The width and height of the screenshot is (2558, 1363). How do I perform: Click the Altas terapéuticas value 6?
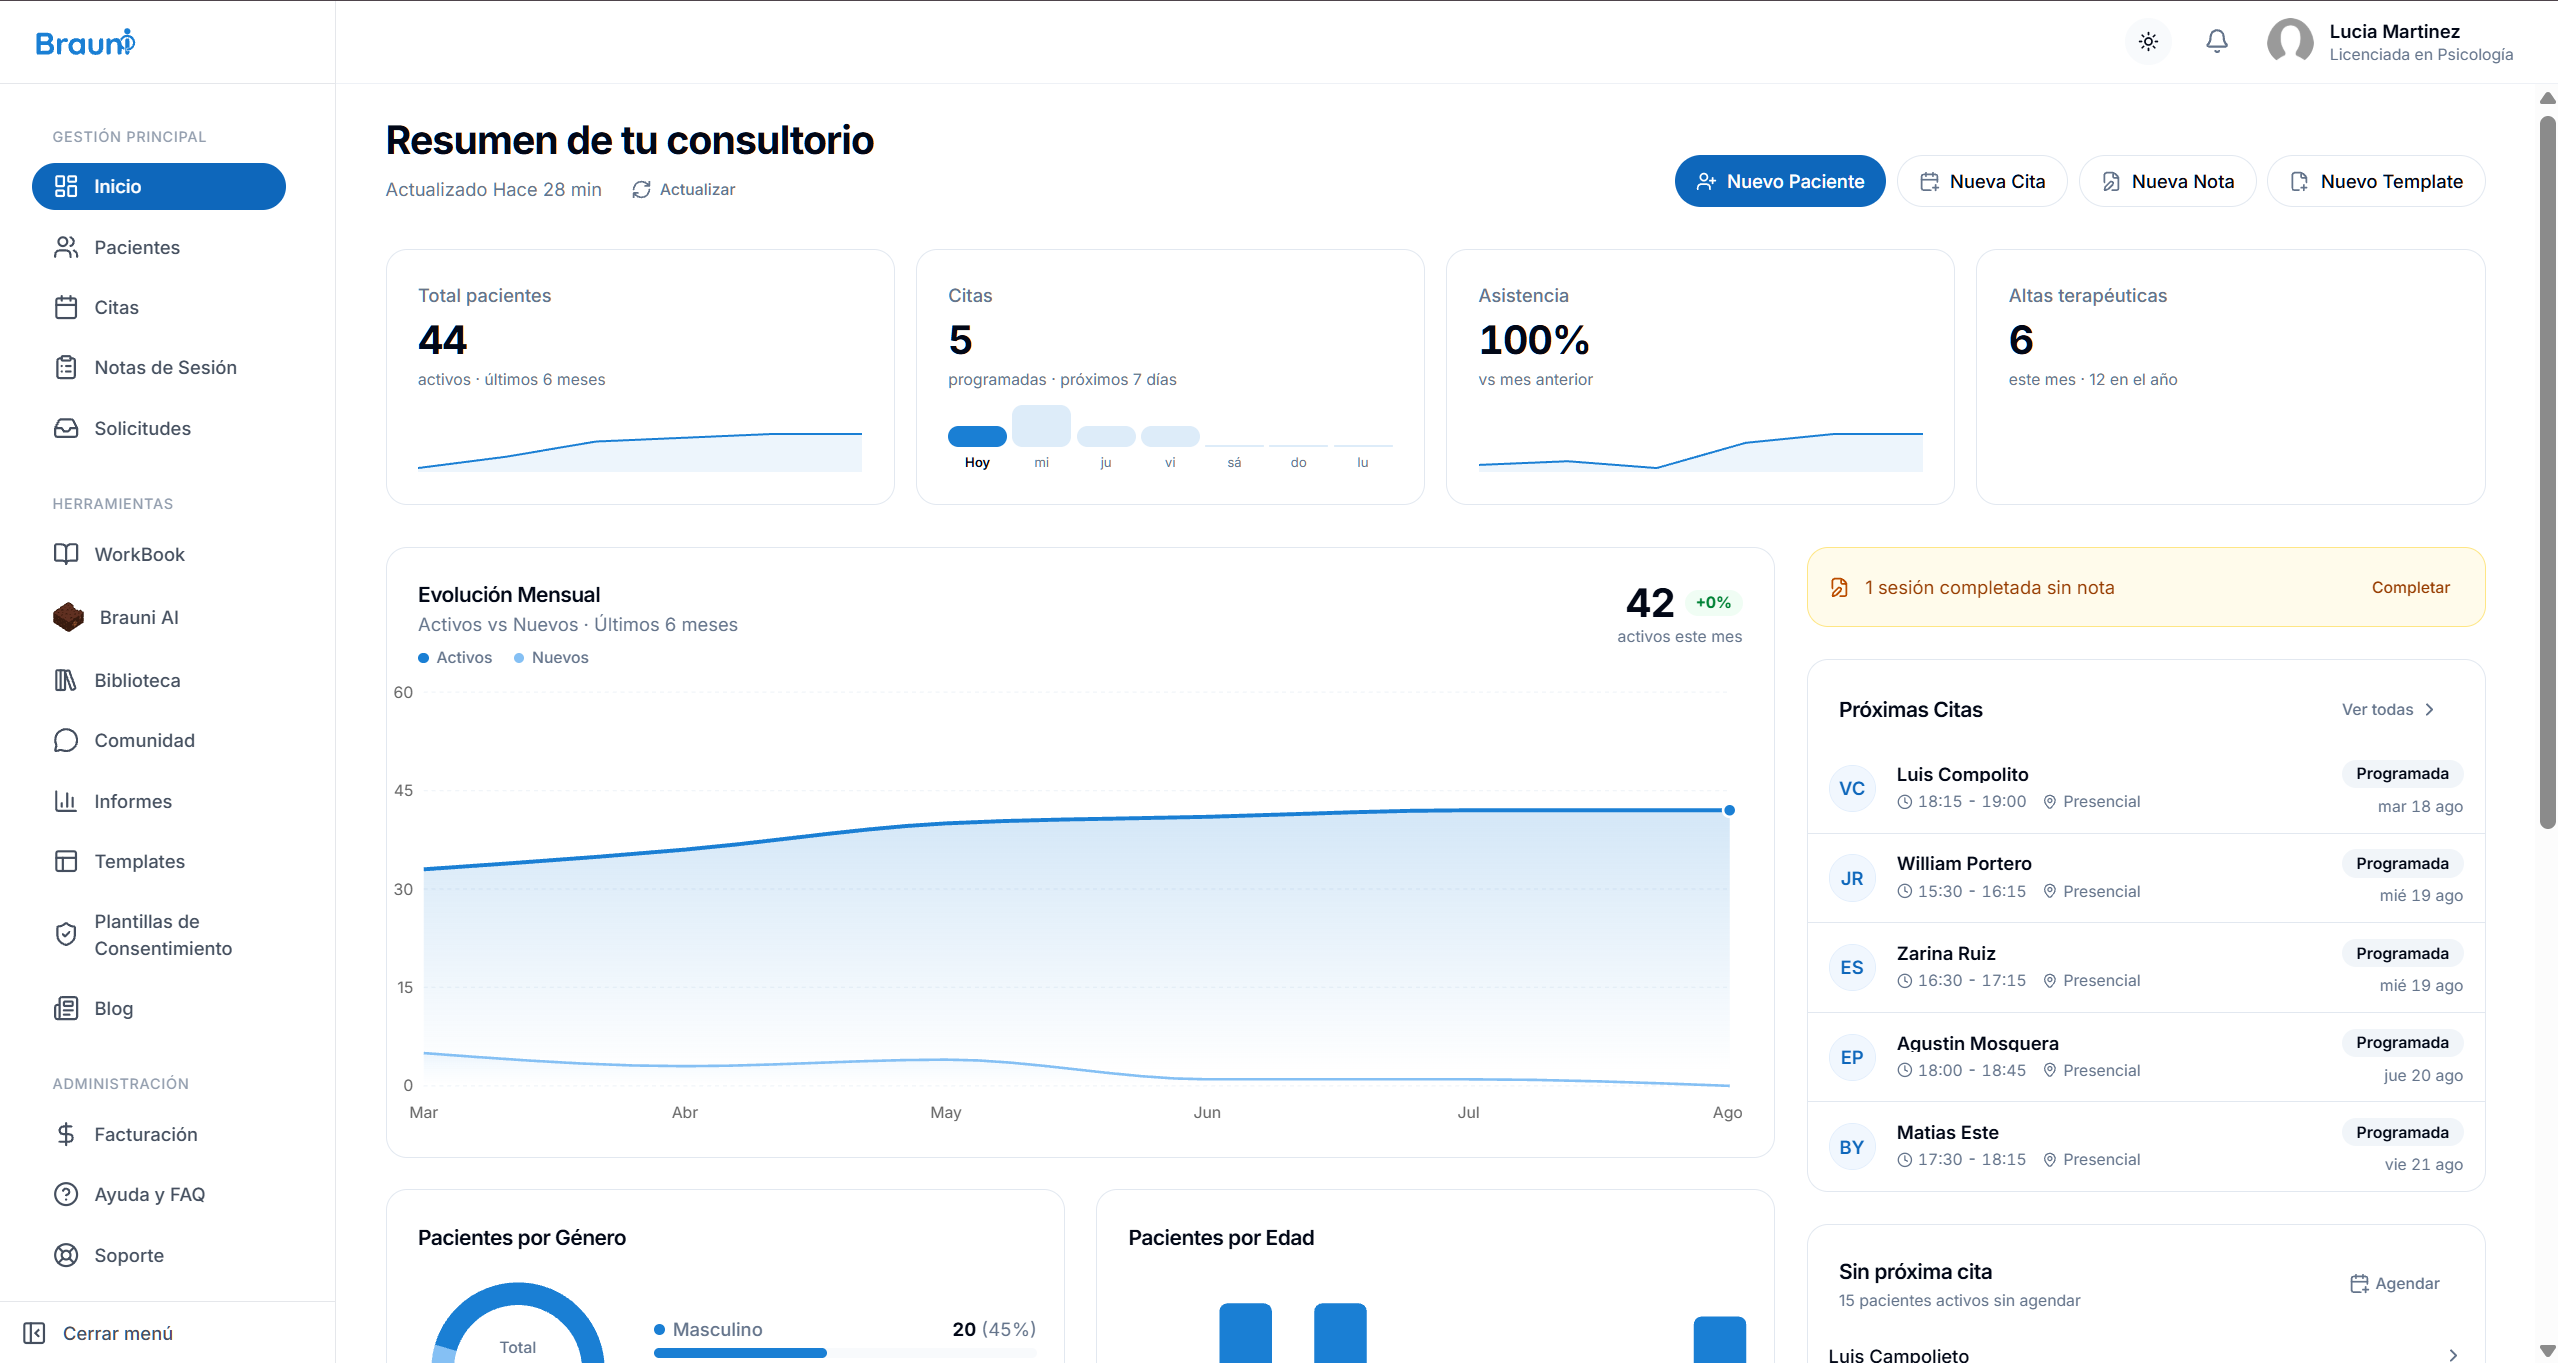2021,340
